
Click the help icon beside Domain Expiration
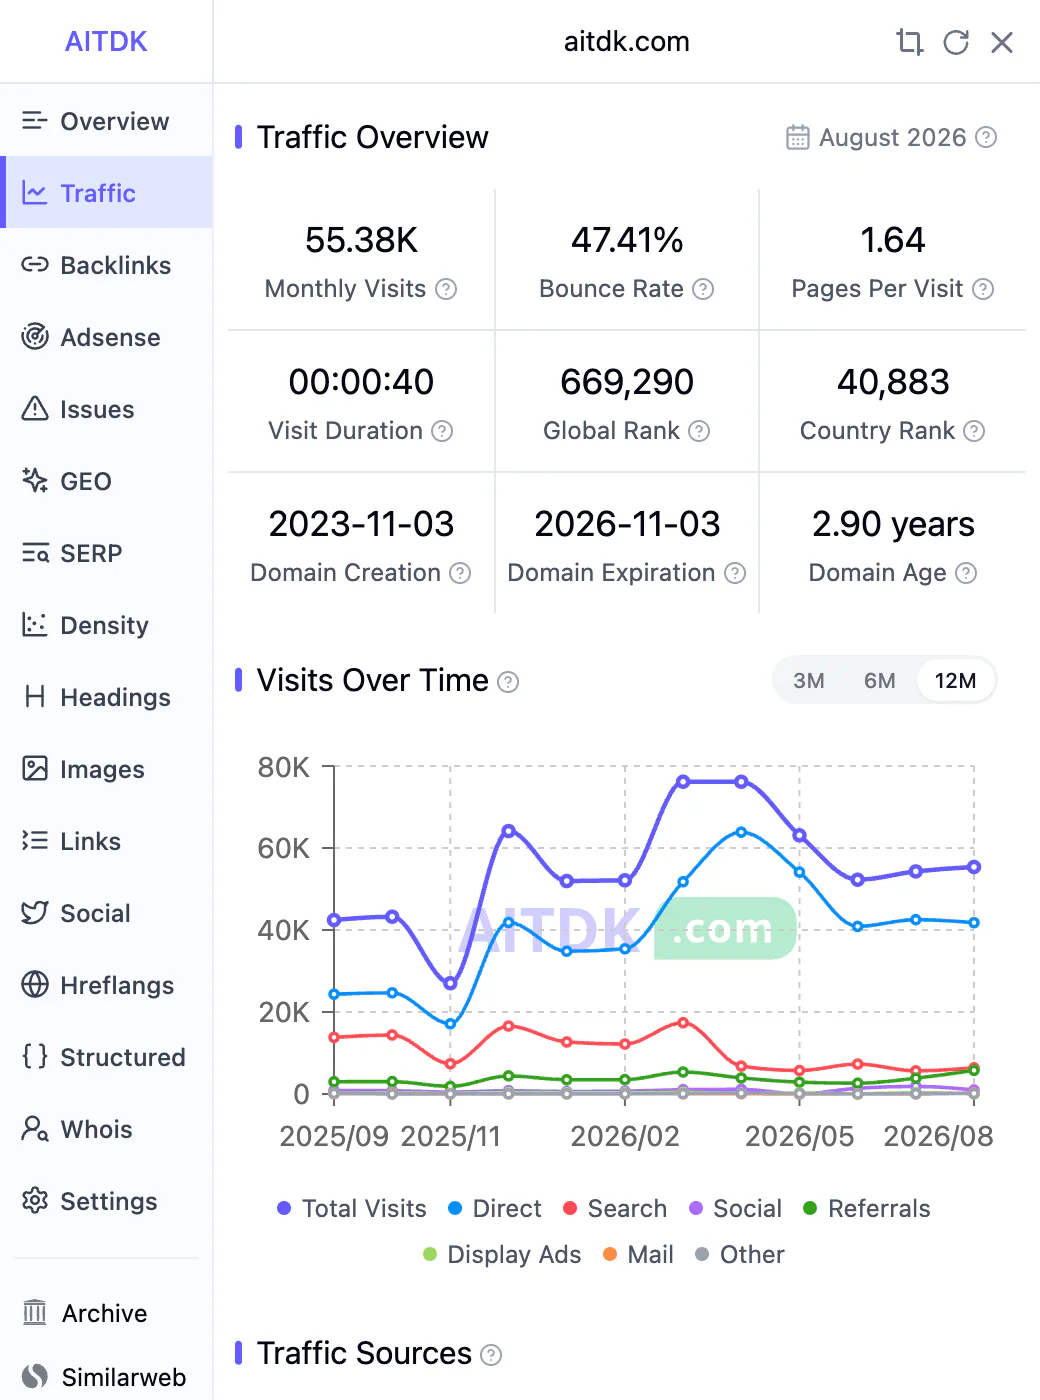tap(735, 573)
